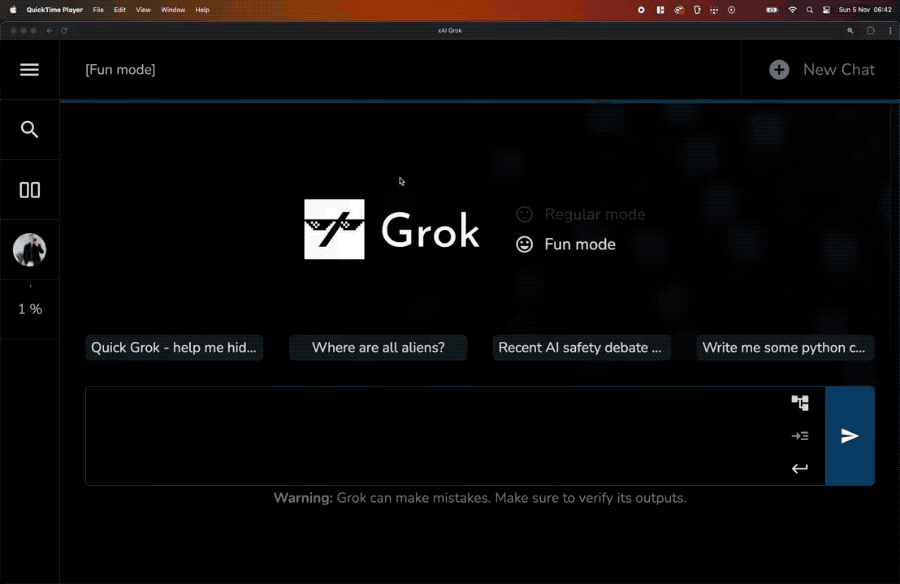The image size is (900, 584).
Task: Click the search magnifier in the sidebar
Action: pyautogui.click(x=29, y=129)
